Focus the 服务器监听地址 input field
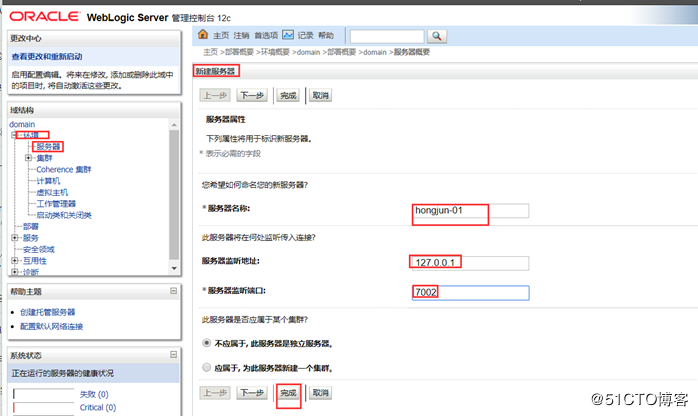The width and height of the screenshot is (698, 416). [471, 263]
